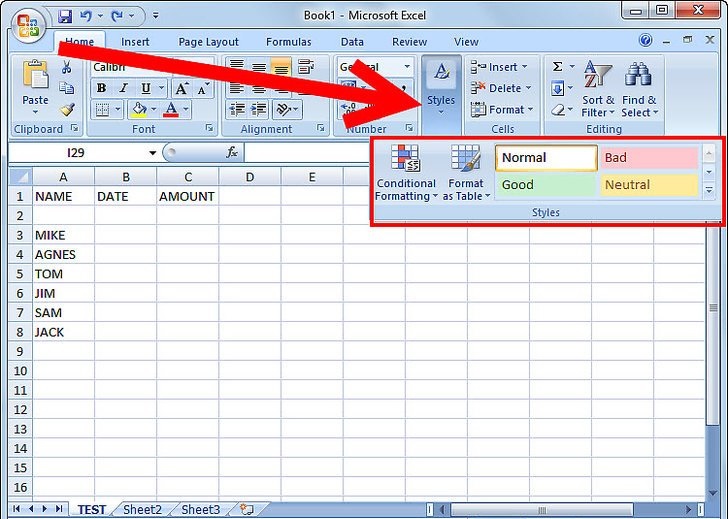Open the Clipboard dialog launcher
The height and width of the screenshot is (519, 728).
(75, 128)
